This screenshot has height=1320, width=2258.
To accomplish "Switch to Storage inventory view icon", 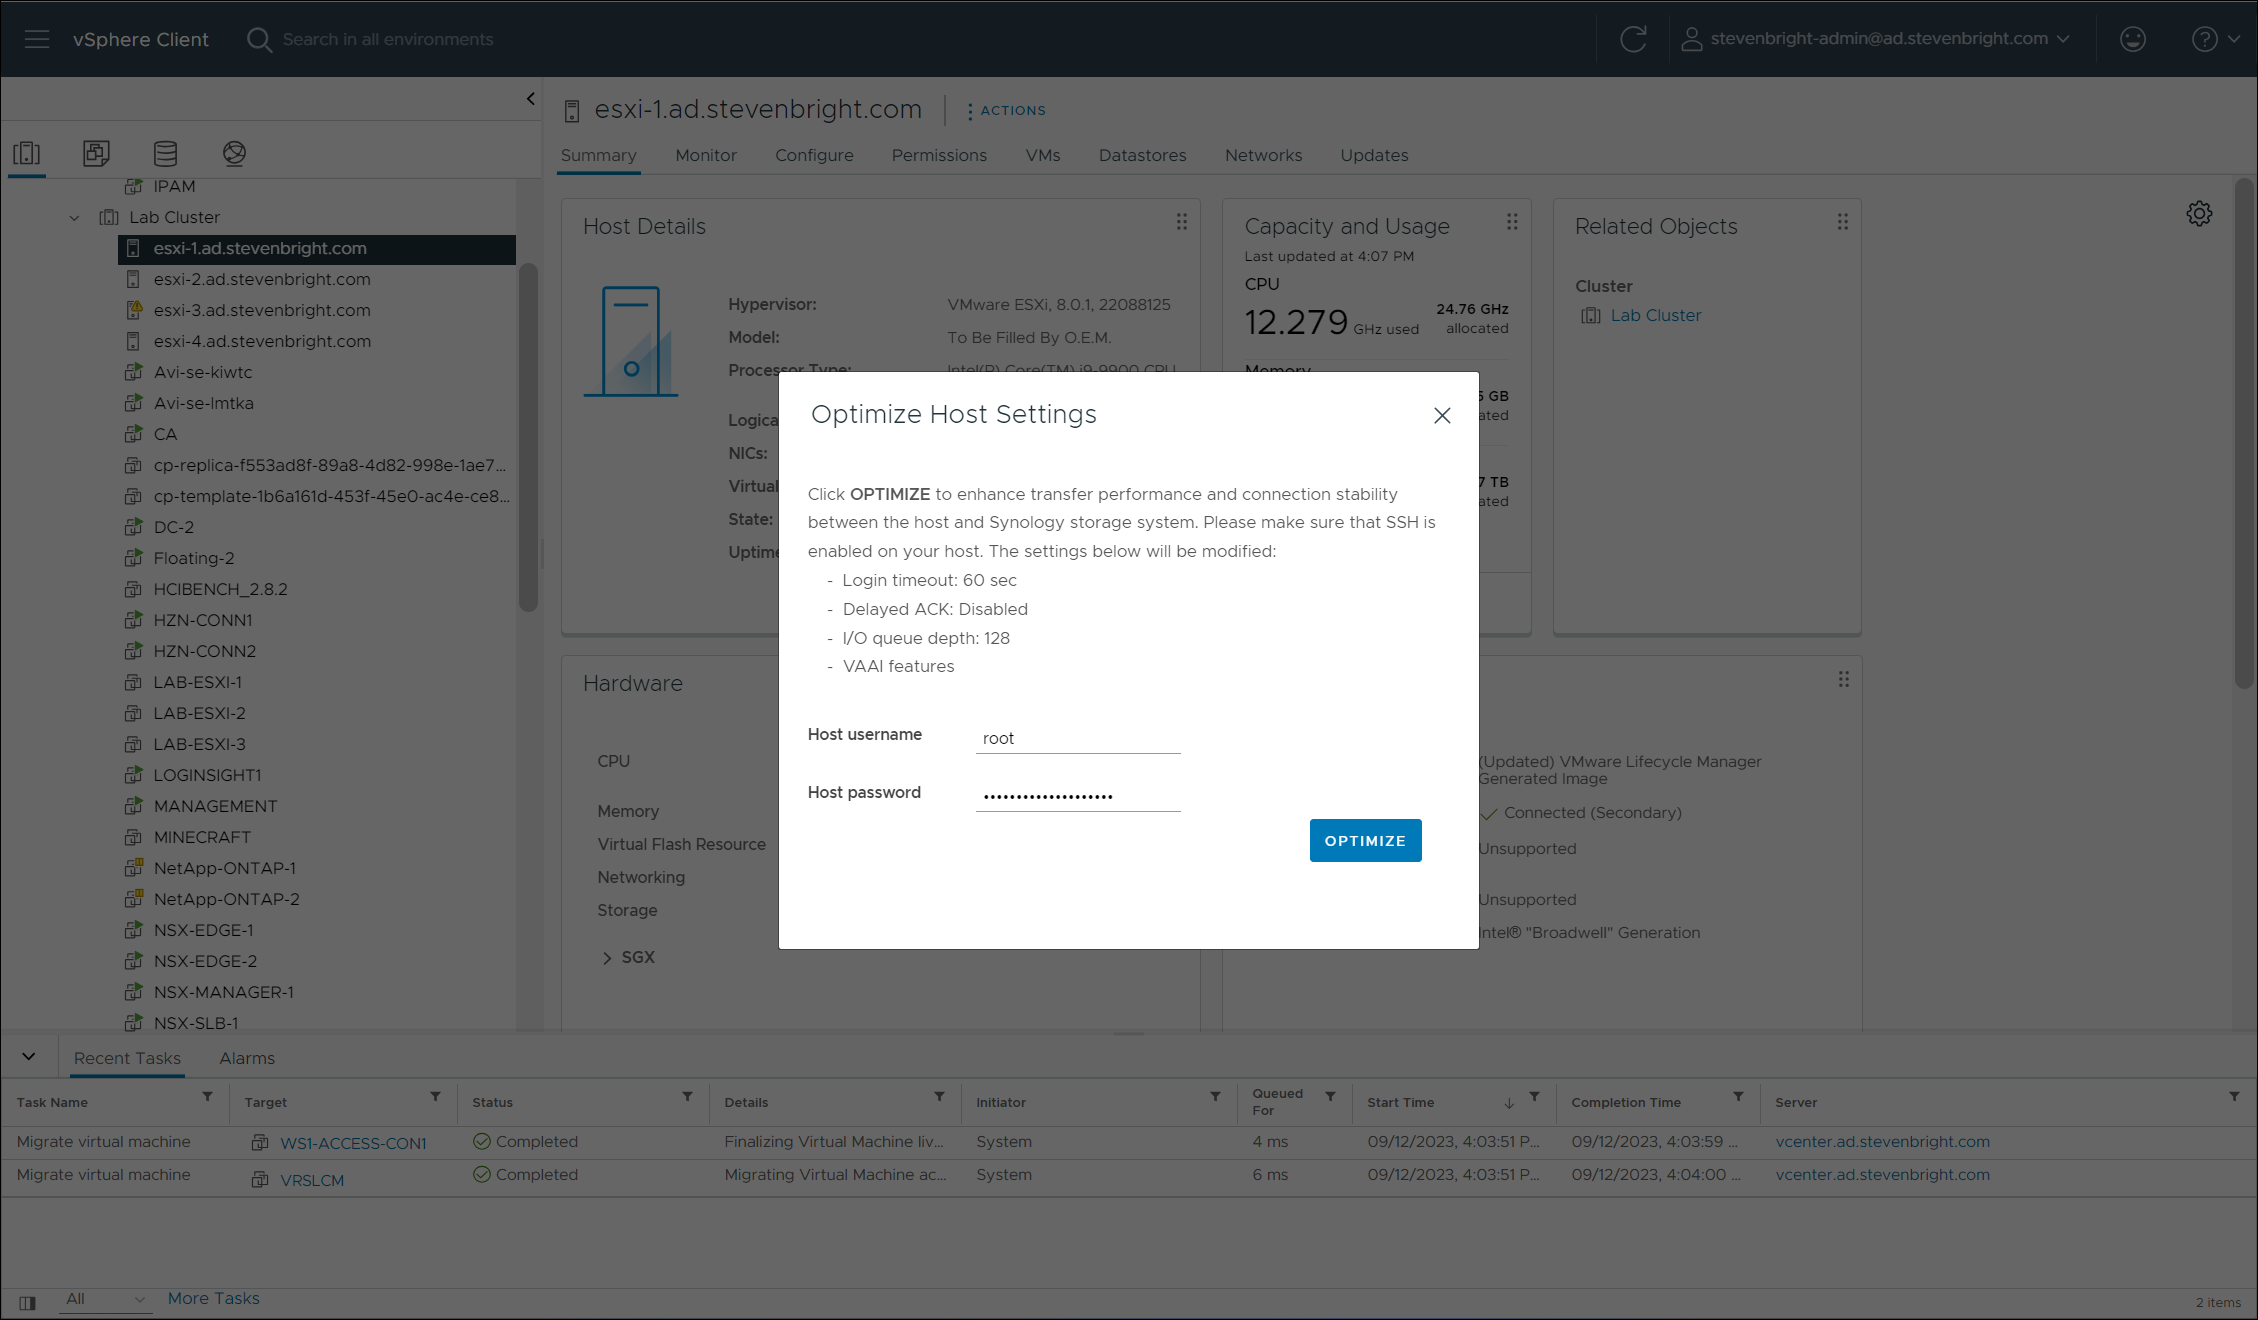I will point(165,153).
